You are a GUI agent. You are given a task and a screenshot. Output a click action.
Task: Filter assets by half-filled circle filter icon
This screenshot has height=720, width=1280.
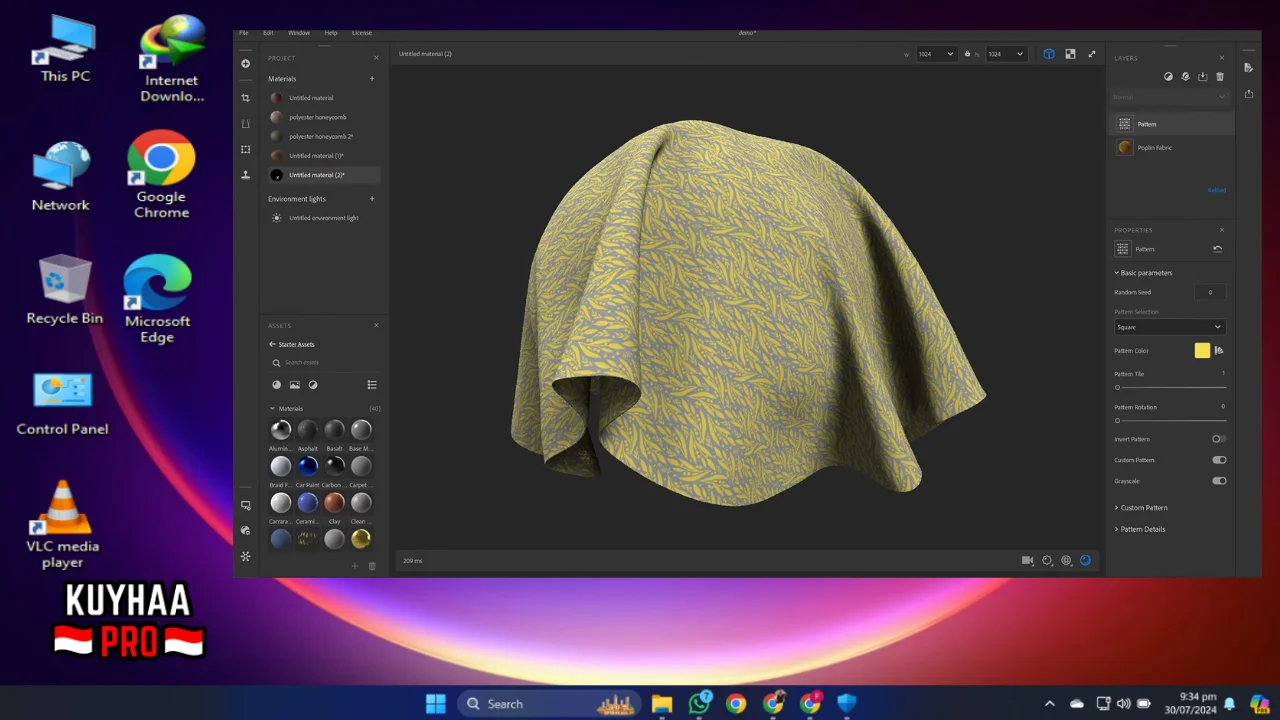[x=313, y=385]
